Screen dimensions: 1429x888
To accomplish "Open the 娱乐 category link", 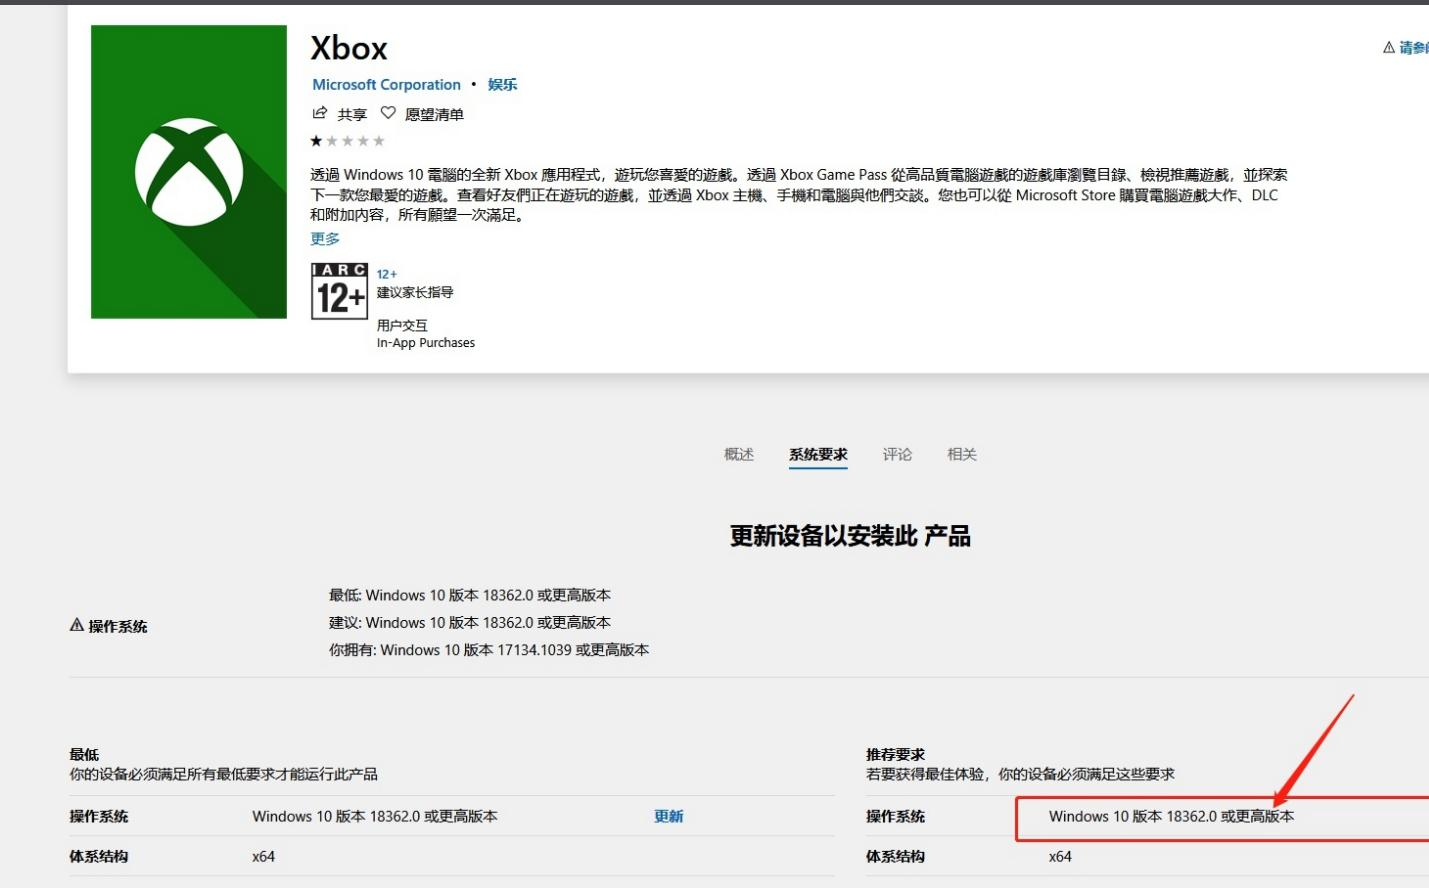I will 502,85.
